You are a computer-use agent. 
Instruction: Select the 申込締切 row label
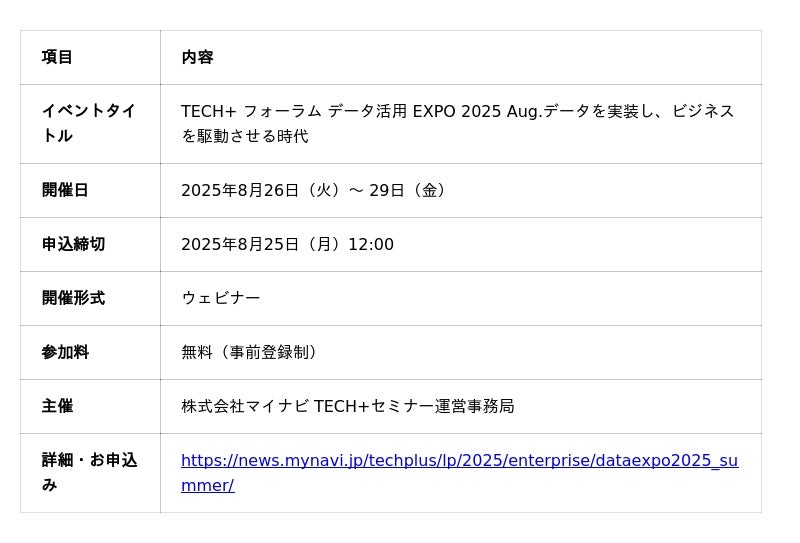coord(73,244)
